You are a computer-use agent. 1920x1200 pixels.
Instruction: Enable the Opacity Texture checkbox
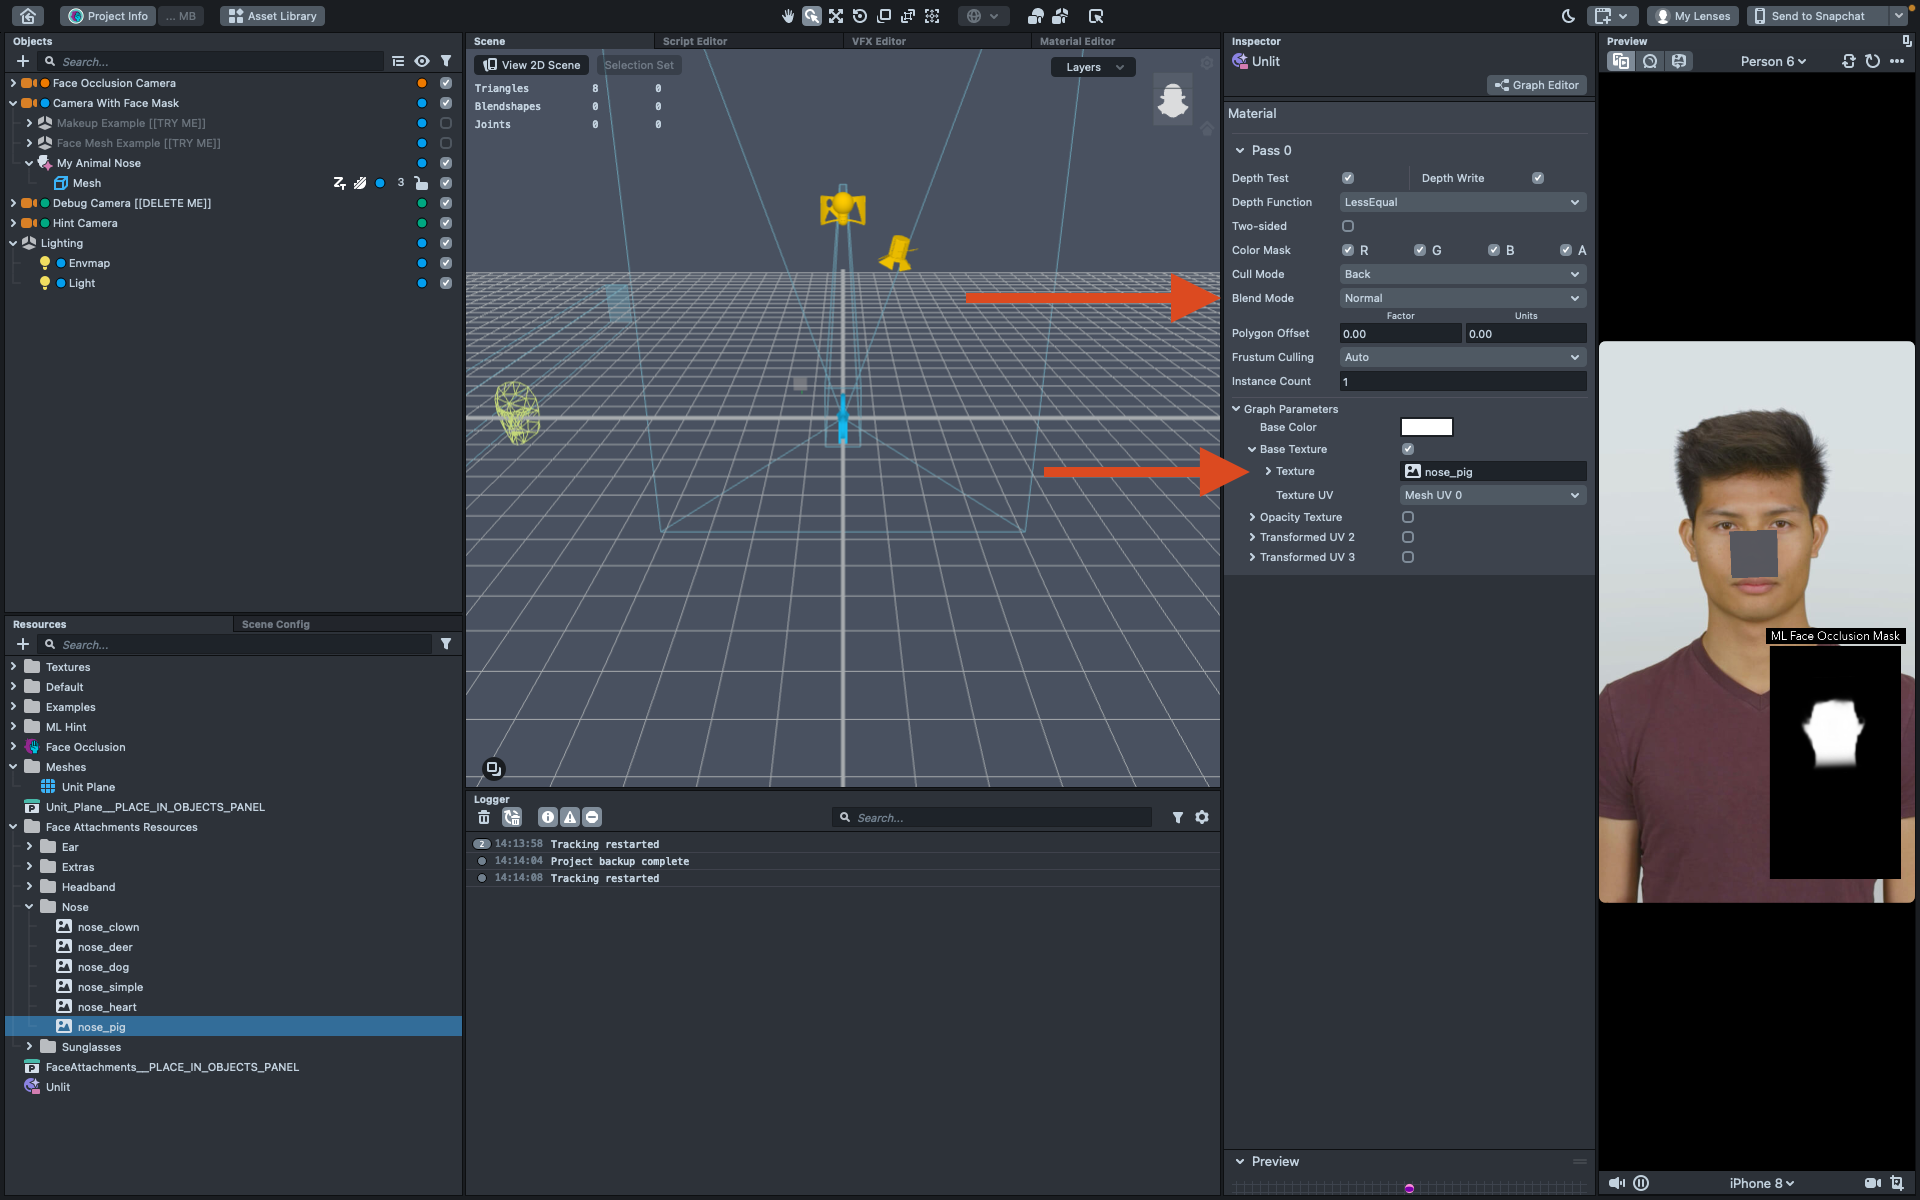[x=1408, y=517]
